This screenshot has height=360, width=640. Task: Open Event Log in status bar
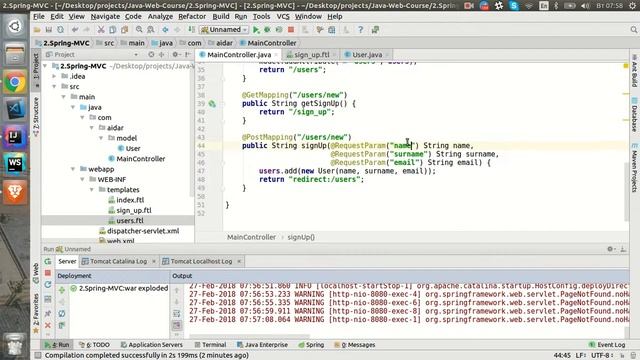[607, 345]
